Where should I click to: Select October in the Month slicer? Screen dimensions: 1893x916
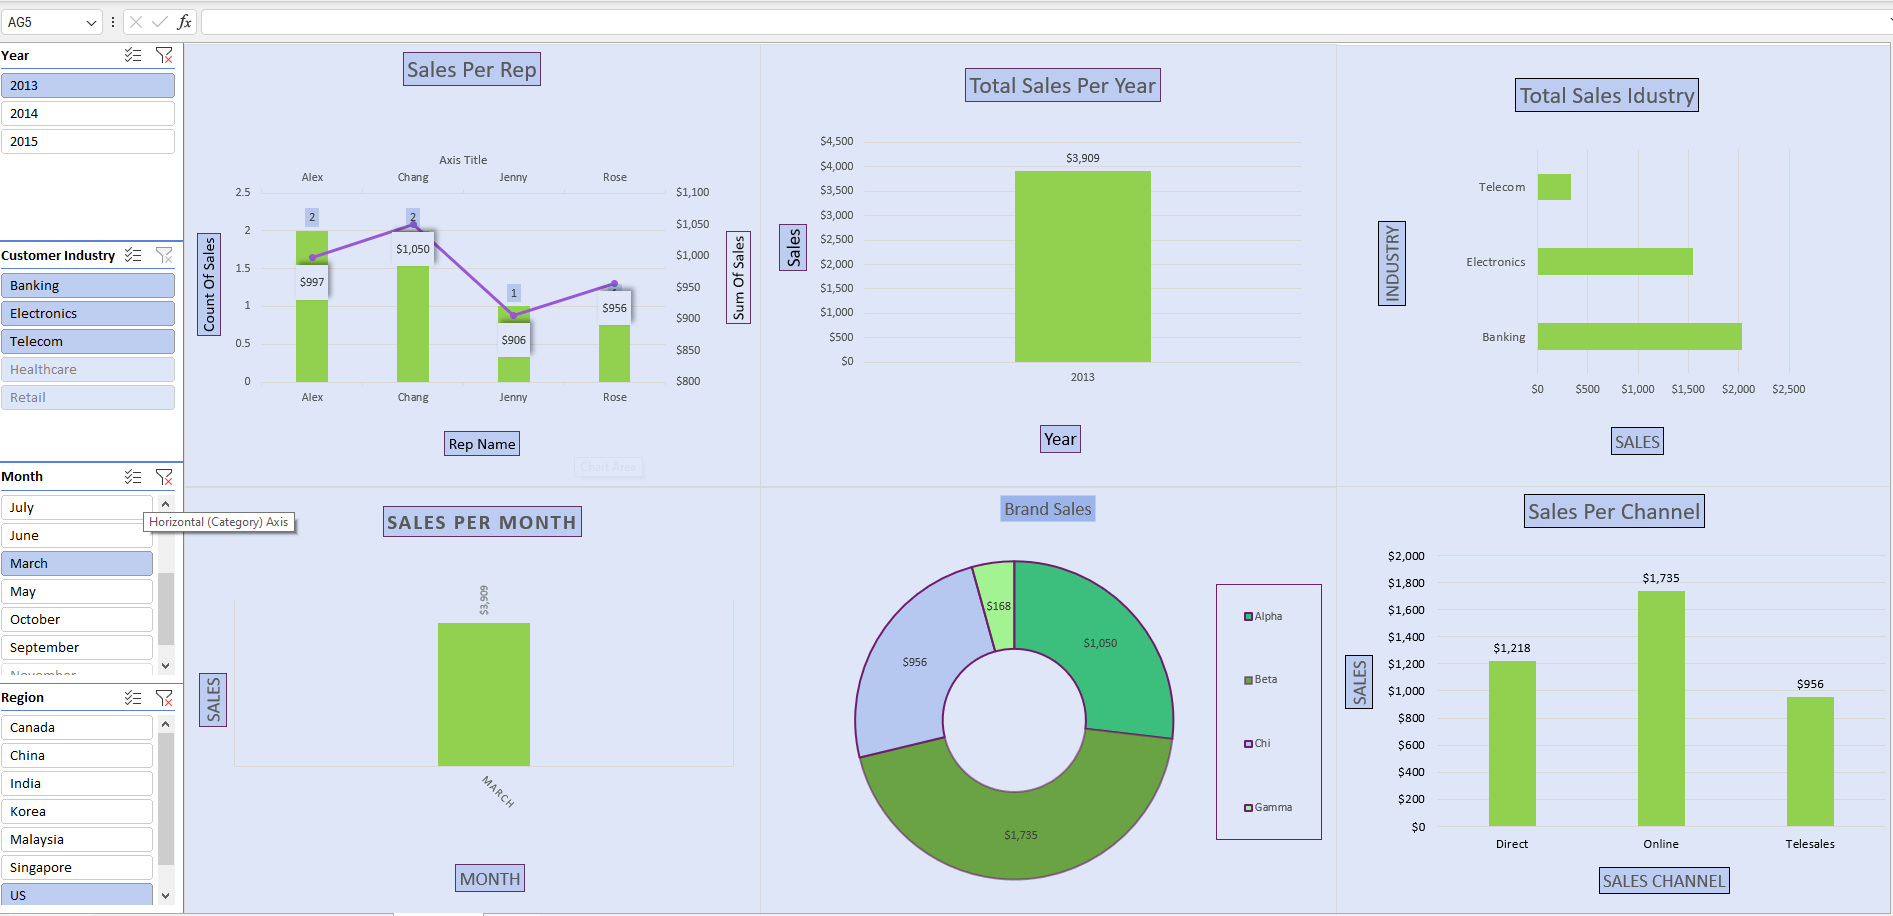coord(77,618)
